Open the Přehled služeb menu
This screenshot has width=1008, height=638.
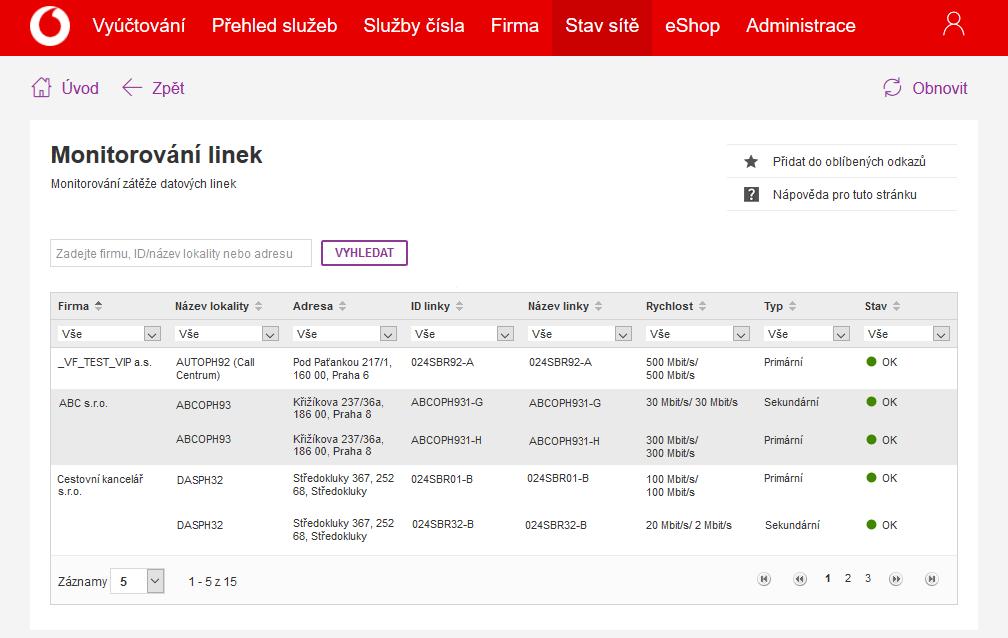(274, 26)
